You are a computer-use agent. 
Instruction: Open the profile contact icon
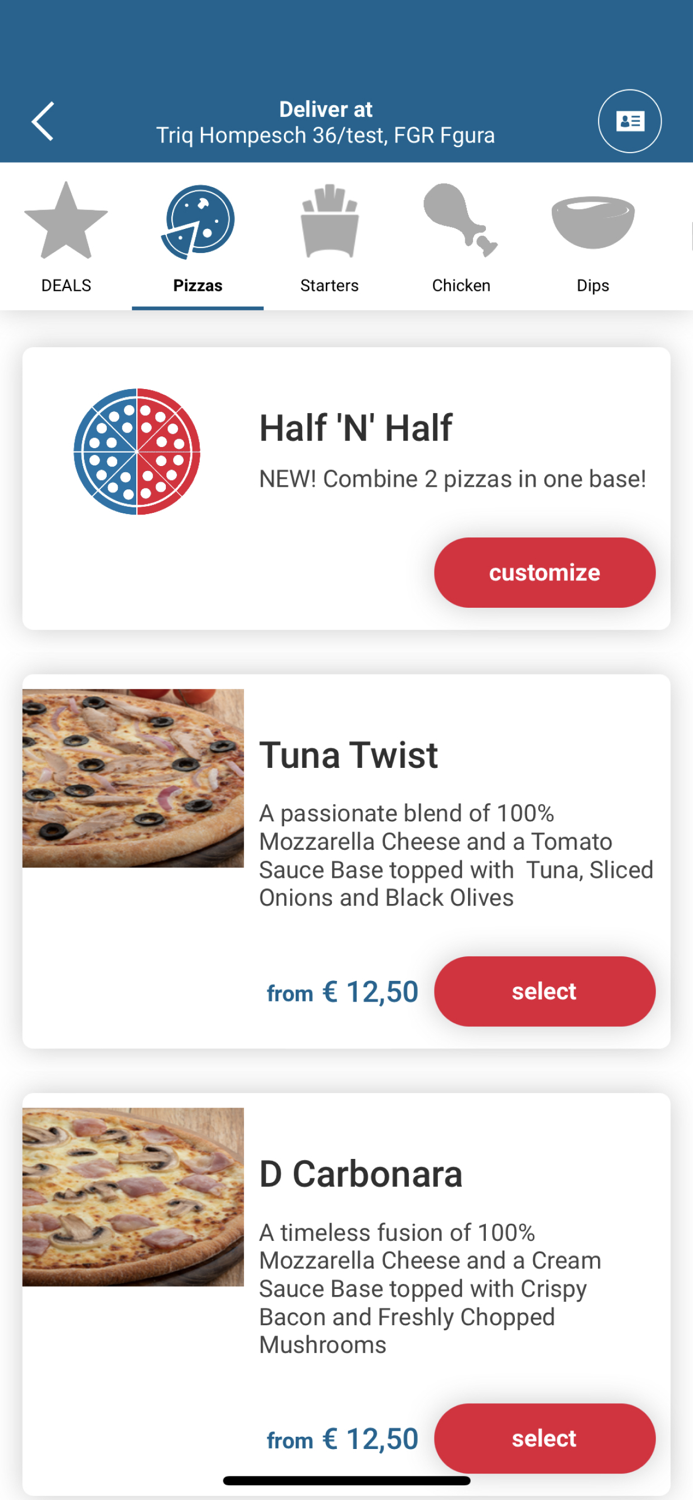pyautogui.click(x=629, y=120)
